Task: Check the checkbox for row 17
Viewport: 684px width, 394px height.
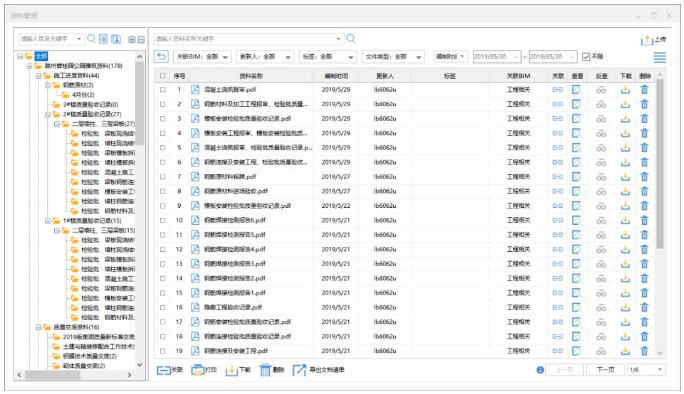Action: 163,322
